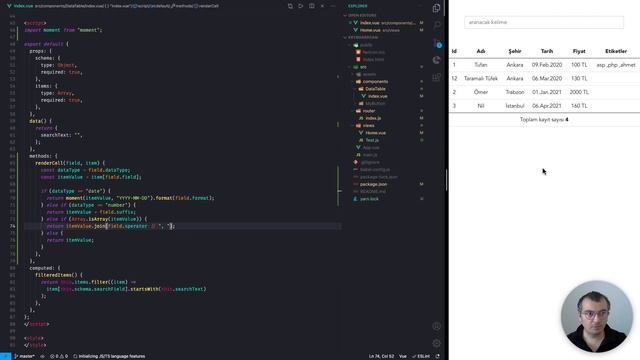This screenshot has height=360, width=640.
Task: Click the ESLint status item
Action: [x=420, y=356]
